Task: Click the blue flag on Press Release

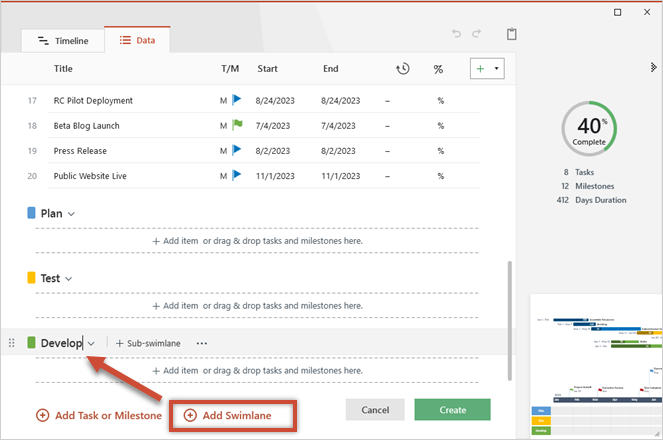Action: pos(237,150)
